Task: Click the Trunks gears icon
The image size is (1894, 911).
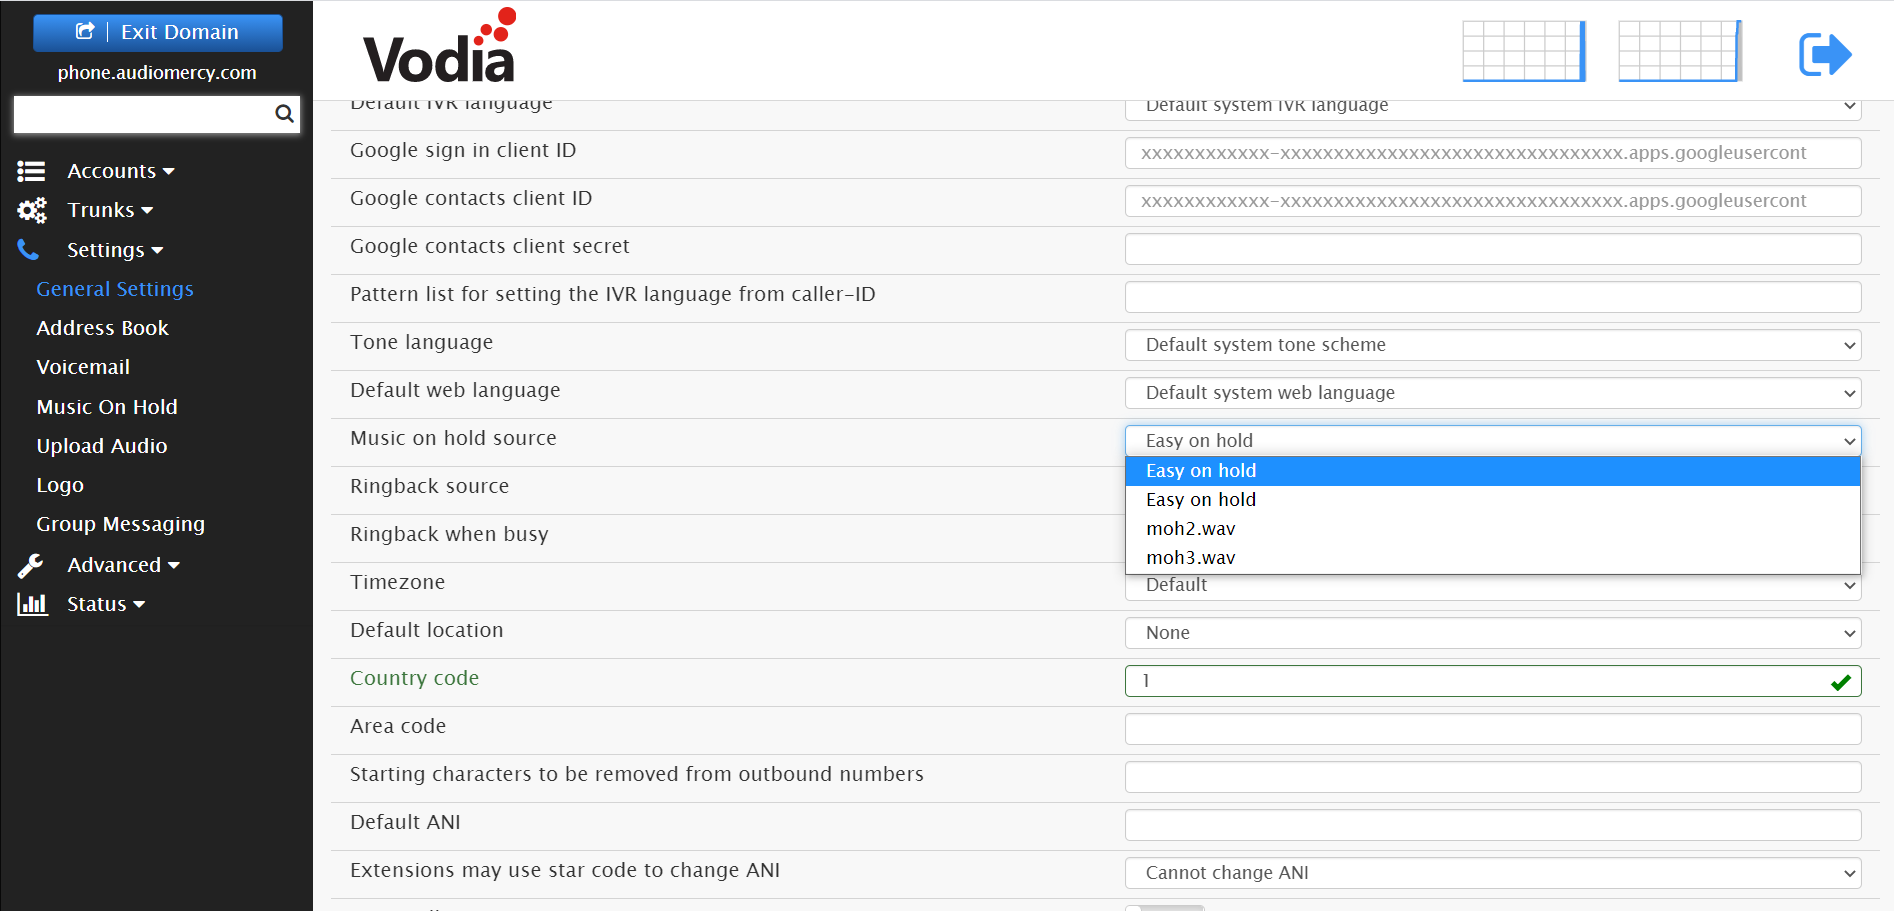Action: pyautogui.click(x=31, y=211)
